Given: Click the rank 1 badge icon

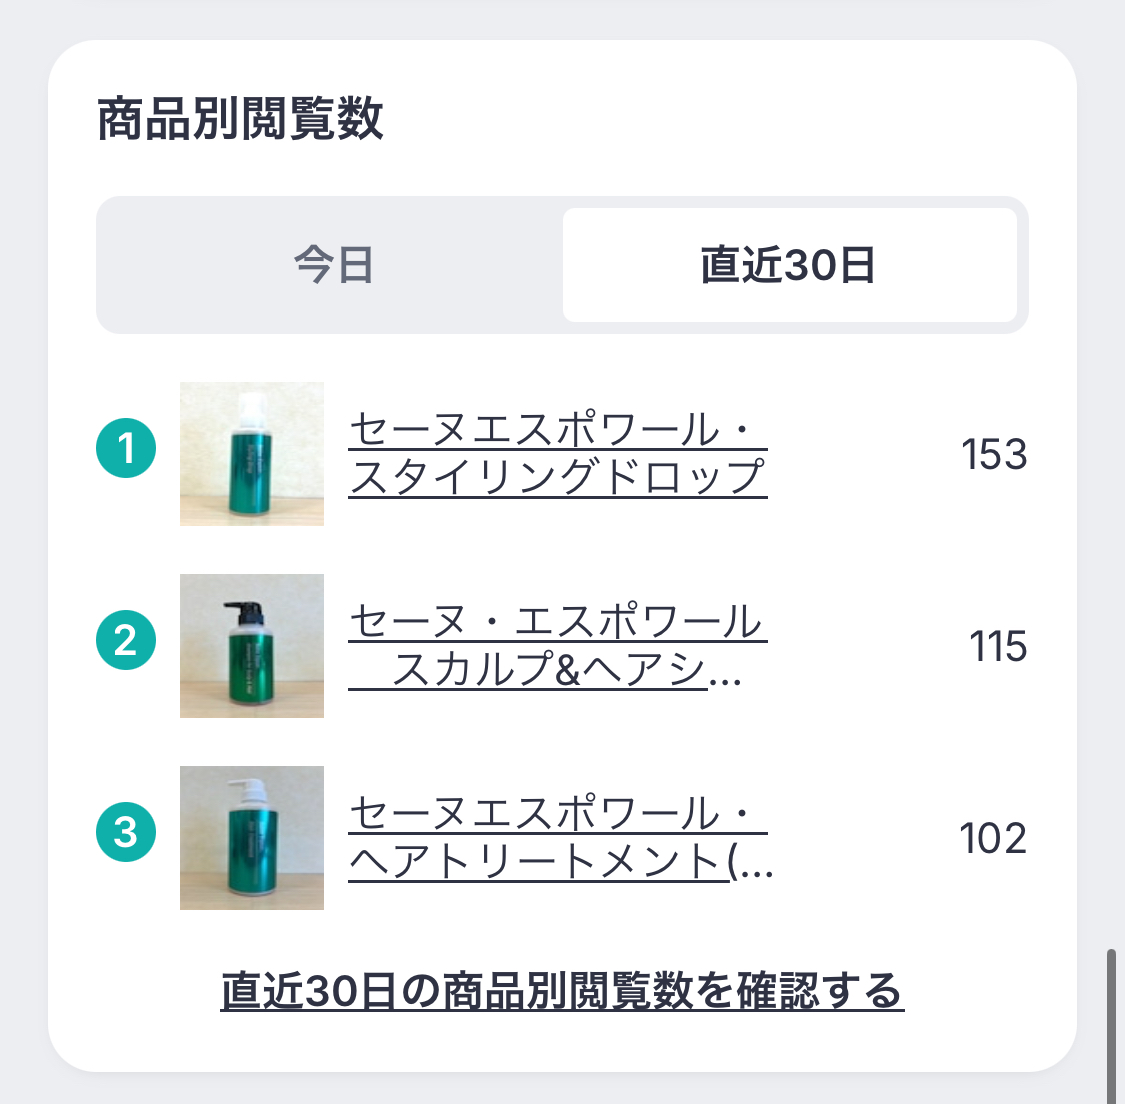Looking at the screenshot, I should pyautogui.click(x=126, y=449).
